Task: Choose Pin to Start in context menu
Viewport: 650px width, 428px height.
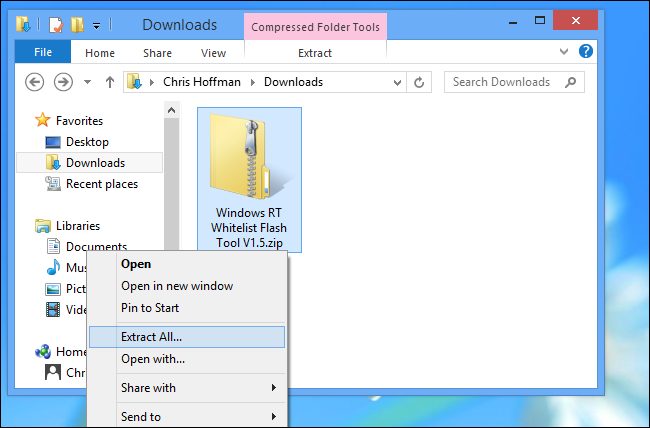Action: (x=187, y=308)
